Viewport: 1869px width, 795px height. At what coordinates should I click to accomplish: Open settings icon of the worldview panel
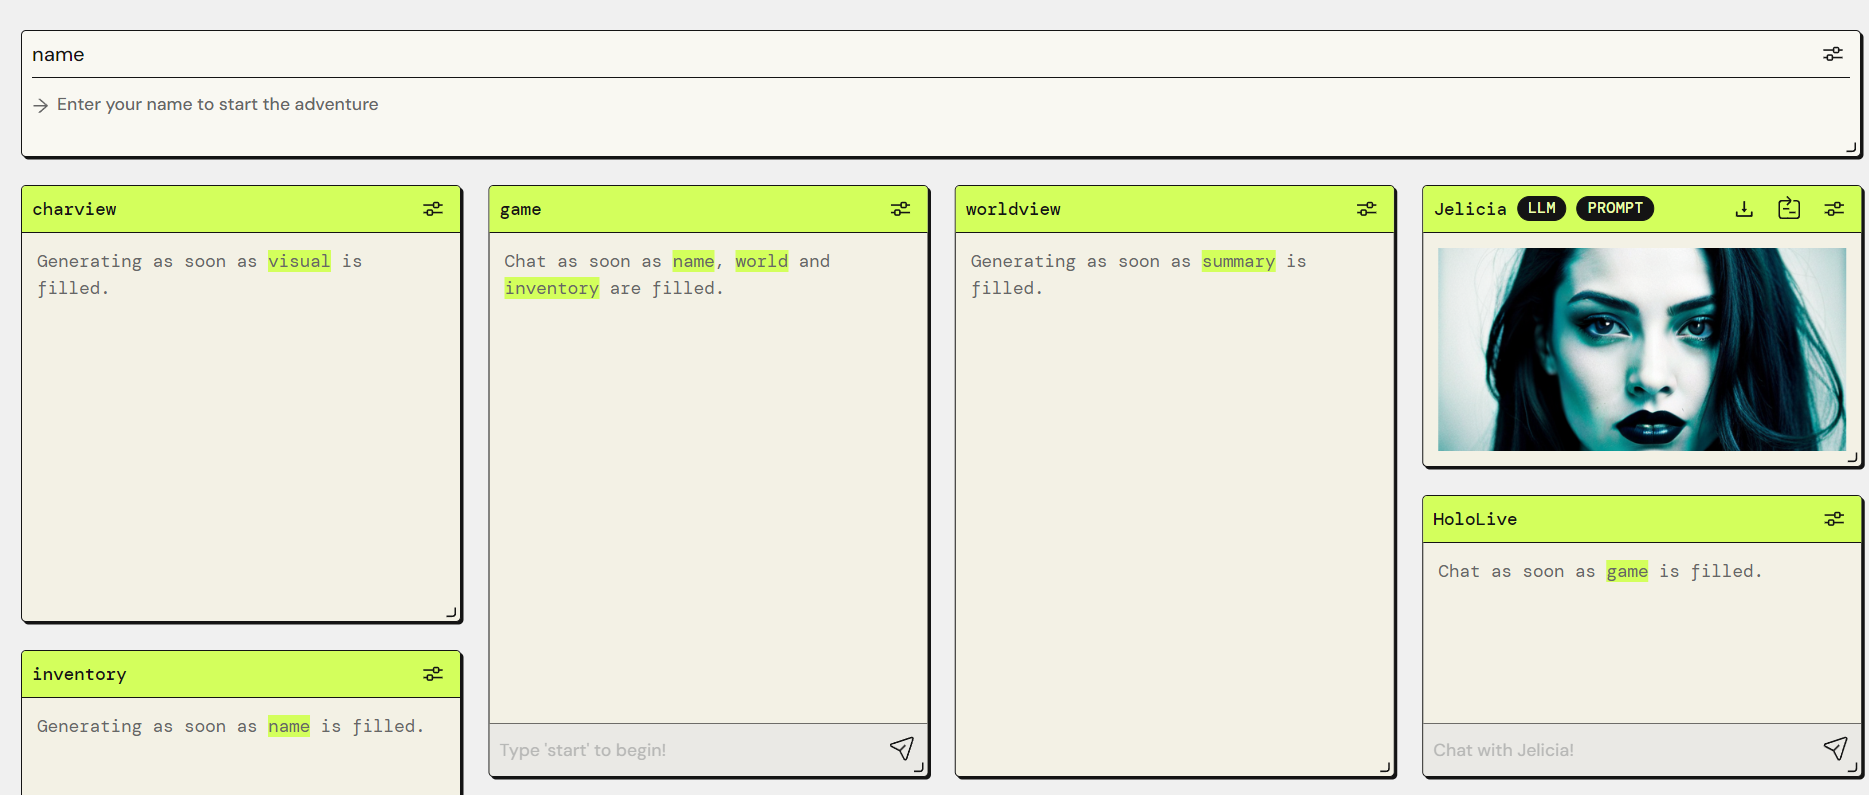point(1367,209)
